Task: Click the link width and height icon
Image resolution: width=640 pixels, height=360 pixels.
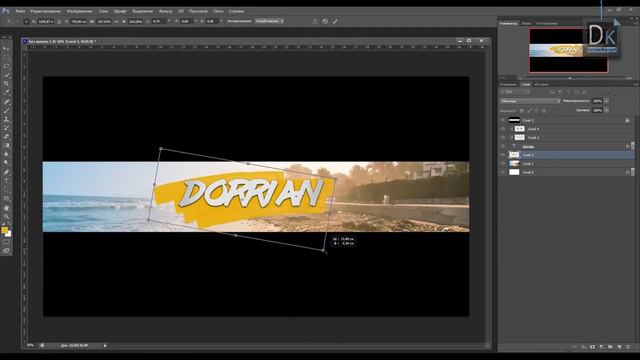Action: (x=116, y=21)
